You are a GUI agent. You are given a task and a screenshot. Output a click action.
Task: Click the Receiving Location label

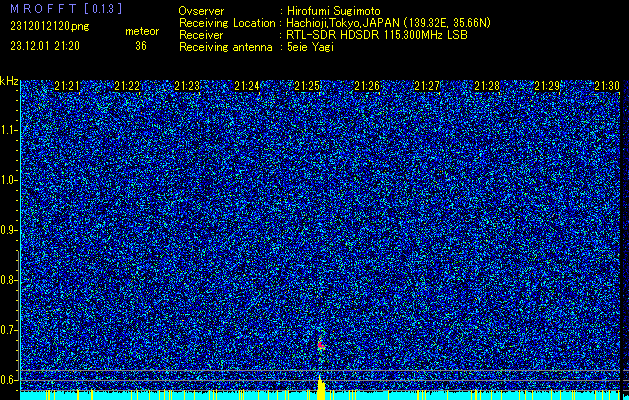pos(227,23)
